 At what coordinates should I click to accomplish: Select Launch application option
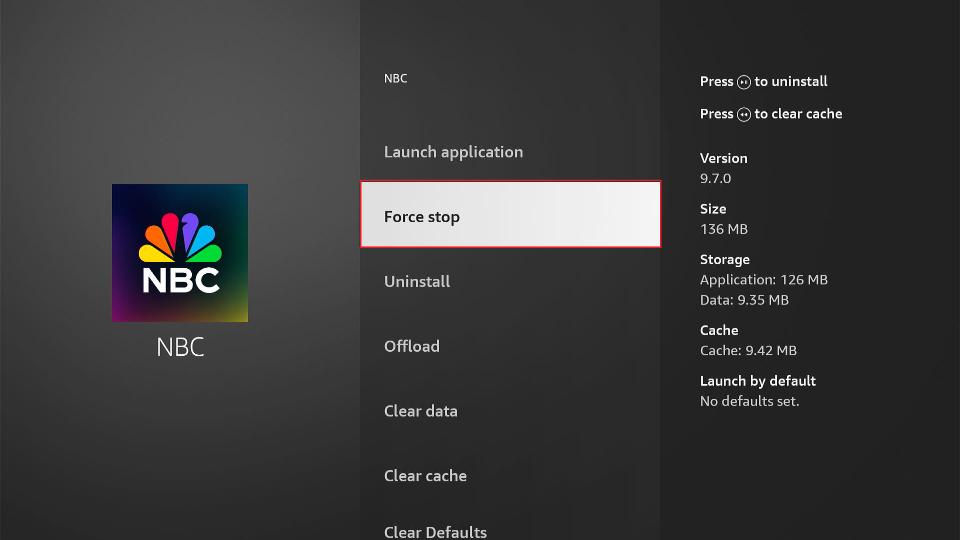pyautogui.click(x=511, y=152)
